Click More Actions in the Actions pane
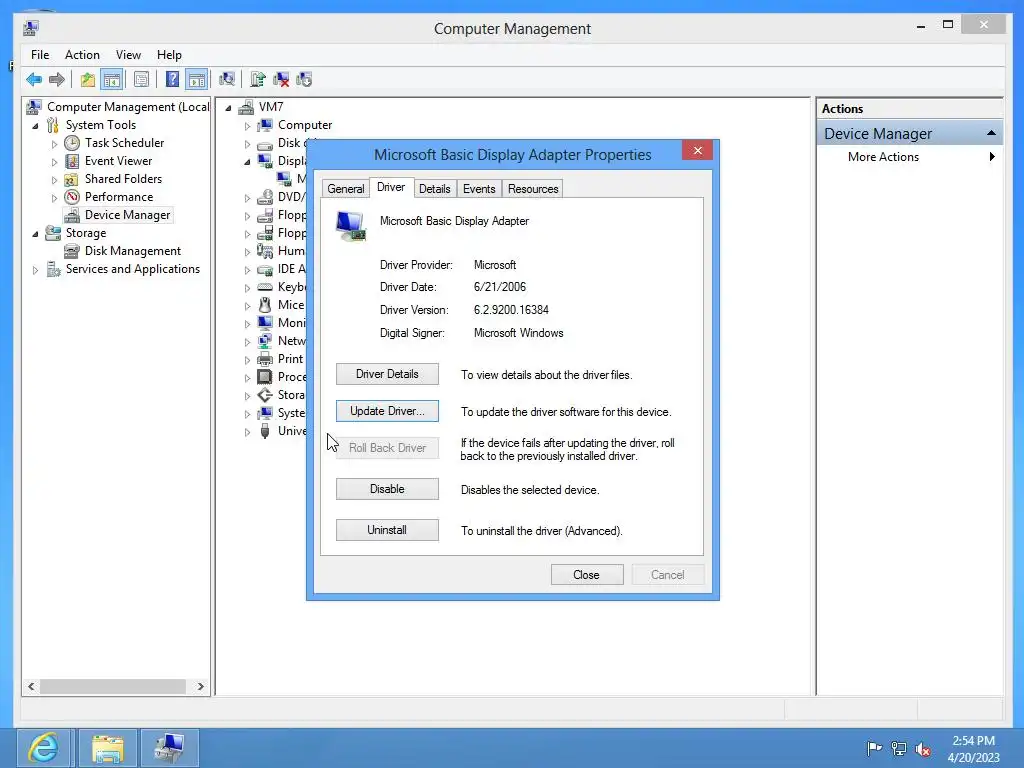1024x768 pixels. coord(883,157)
